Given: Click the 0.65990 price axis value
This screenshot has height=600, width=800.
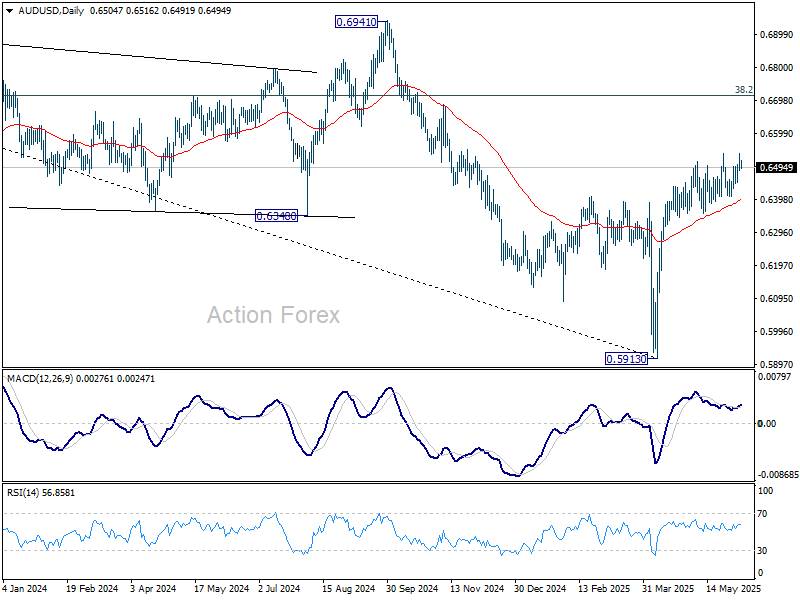Looking at the screenshot, I should (x=777, y=134).
